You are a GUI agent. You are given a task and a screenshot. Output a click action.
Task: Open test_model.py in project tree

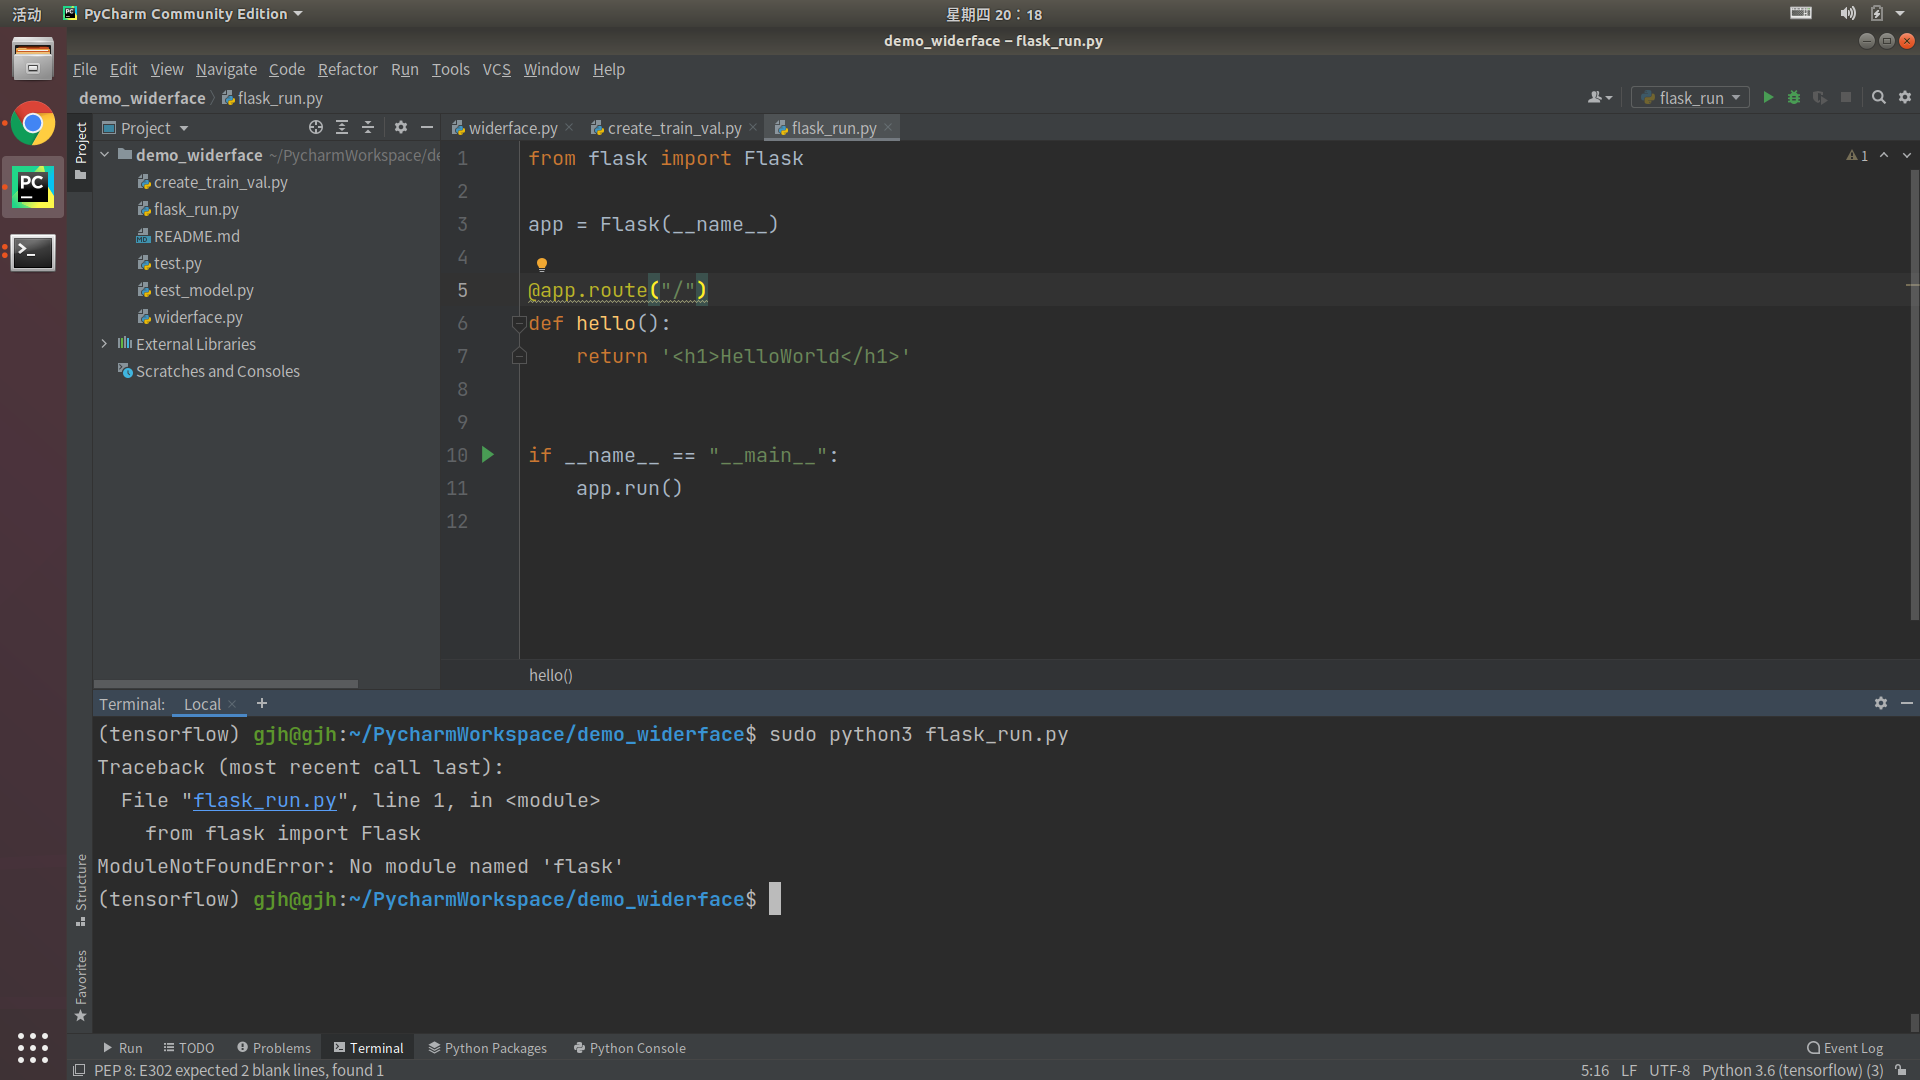click(203, 290)
